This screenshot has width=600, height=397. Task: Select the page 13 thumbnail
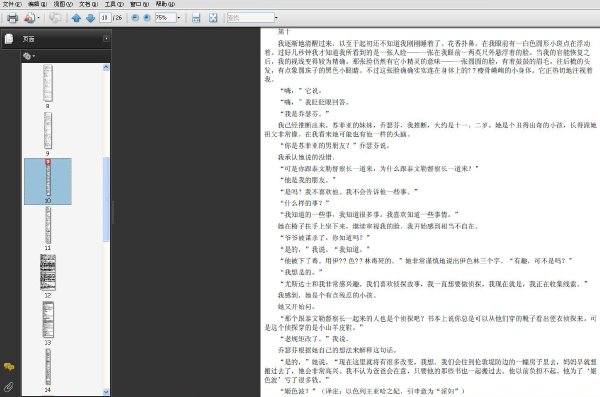point(48,320)
